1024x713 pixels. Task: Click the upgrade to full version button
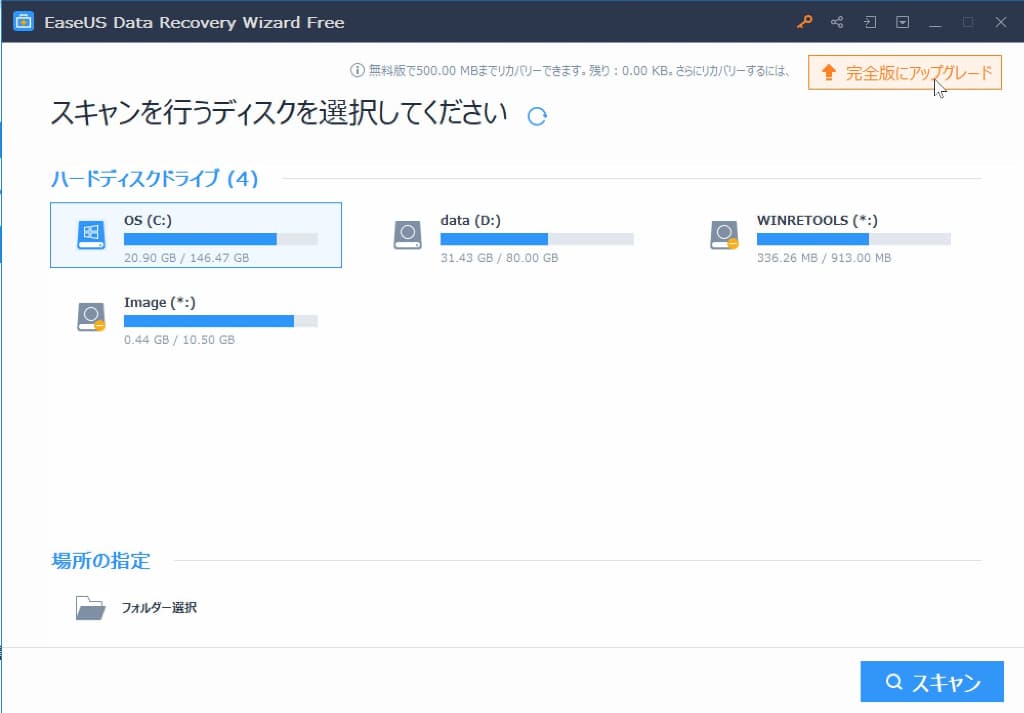904,72
